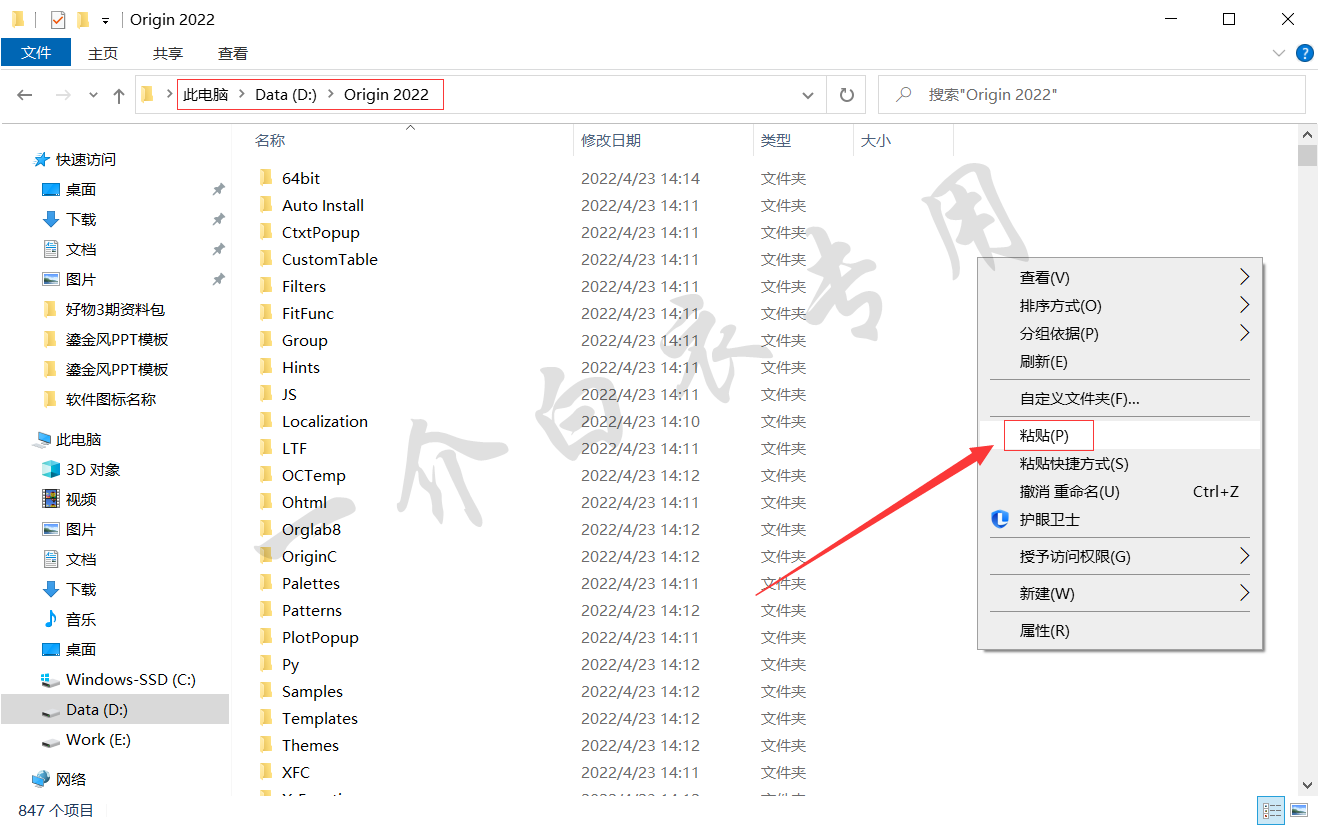The height and width of the screenshot is (826, 1319).
Task: Open the recent locations dropdown arrow
Action: point(94,95)
